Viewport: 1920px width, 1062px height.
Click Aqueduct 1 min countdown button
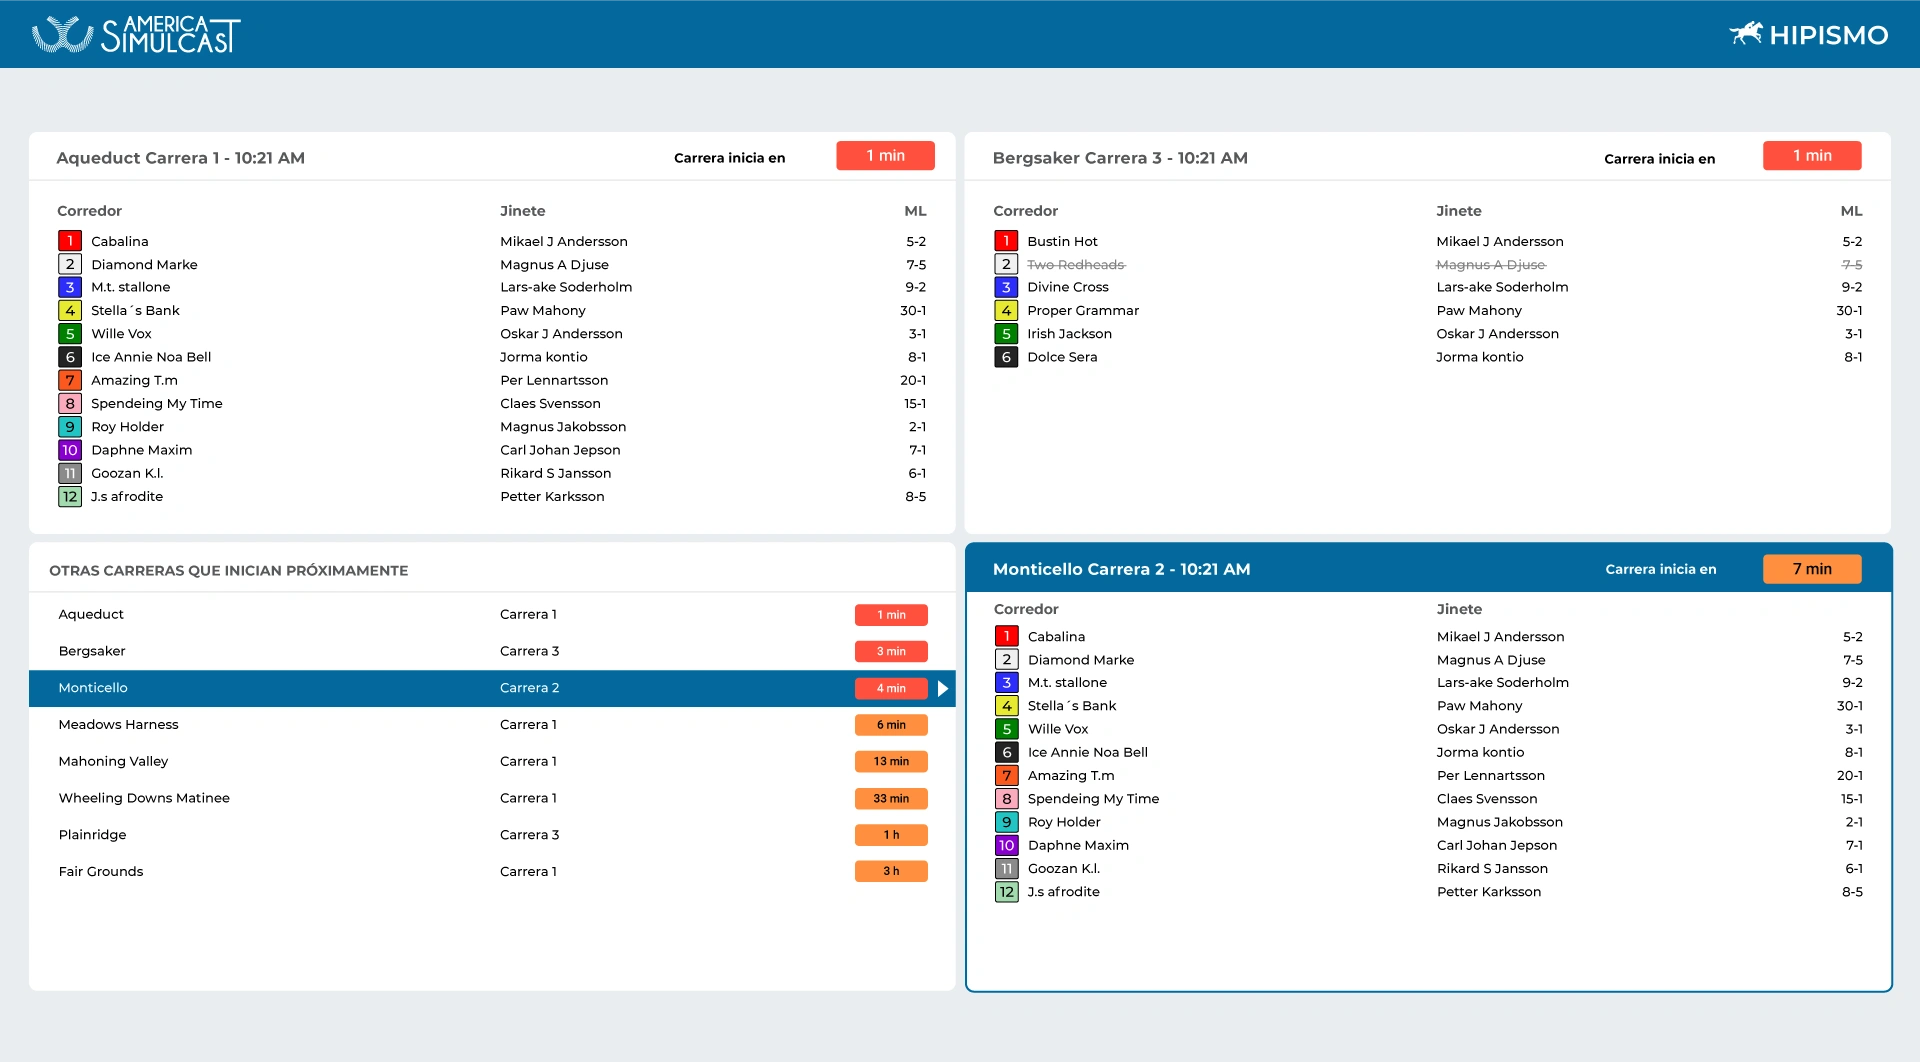coord(885,156)
